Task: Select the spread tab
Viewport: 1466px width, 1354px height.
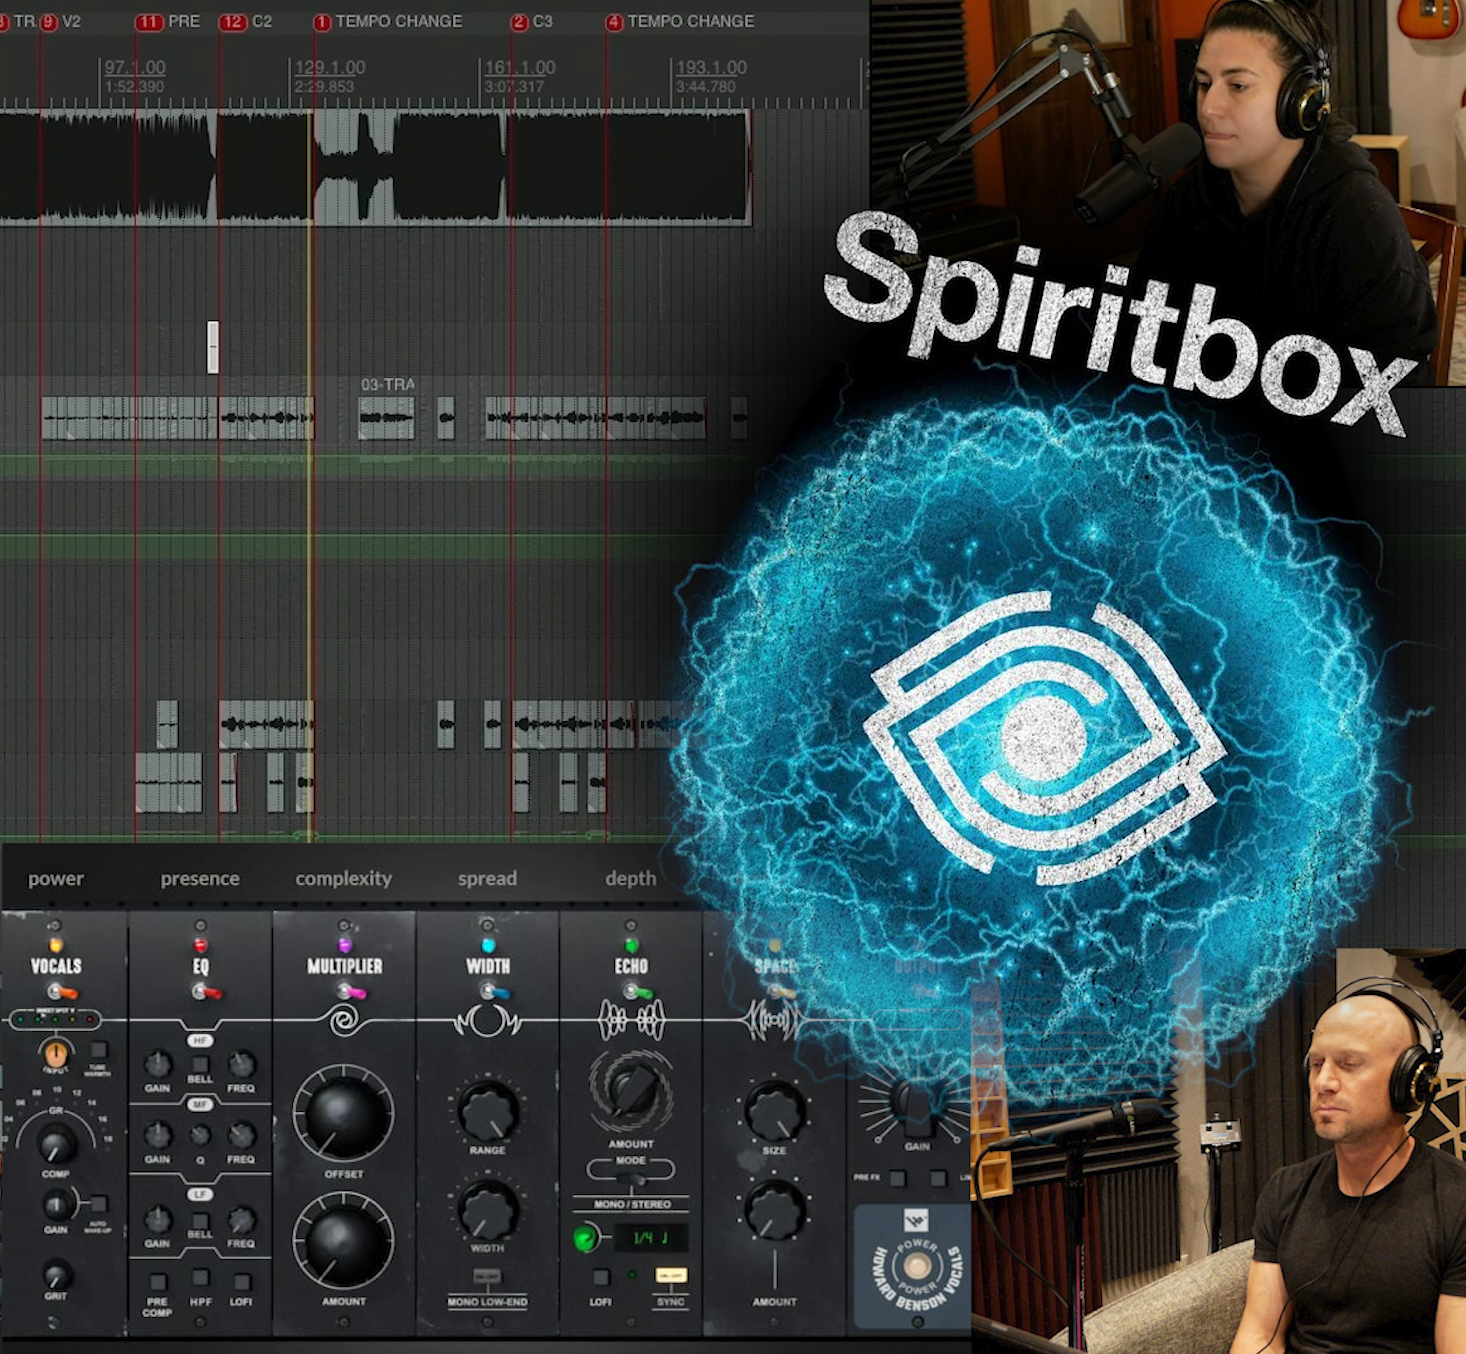Action: (x=488, y=879)
